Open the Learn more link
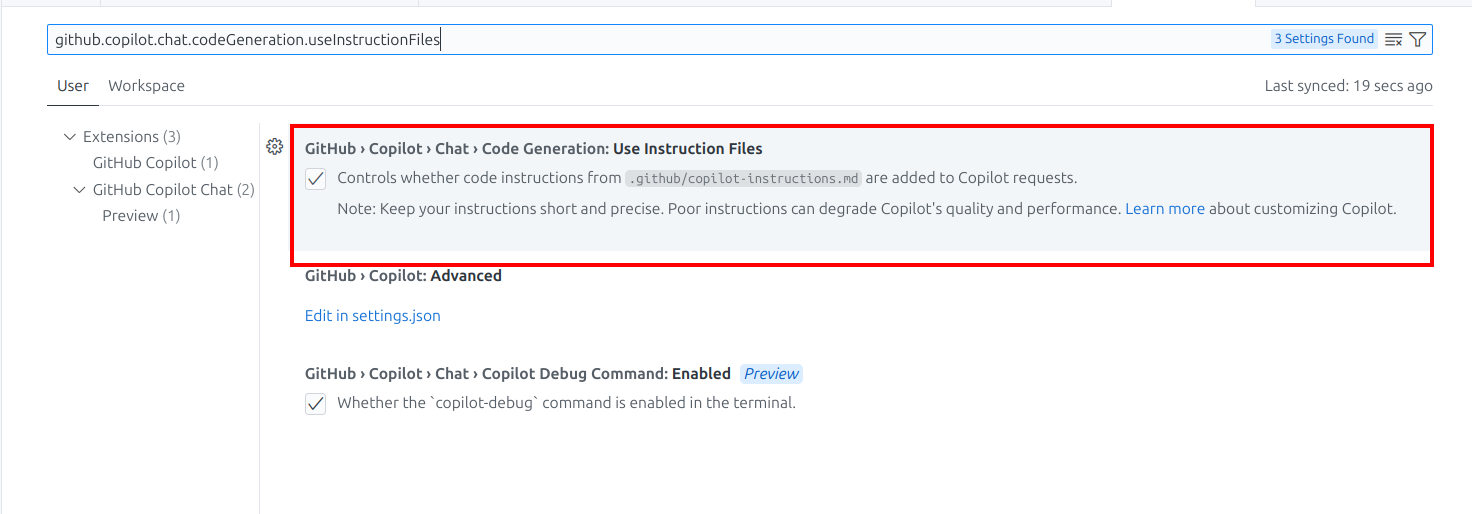 coord(1164,209)
